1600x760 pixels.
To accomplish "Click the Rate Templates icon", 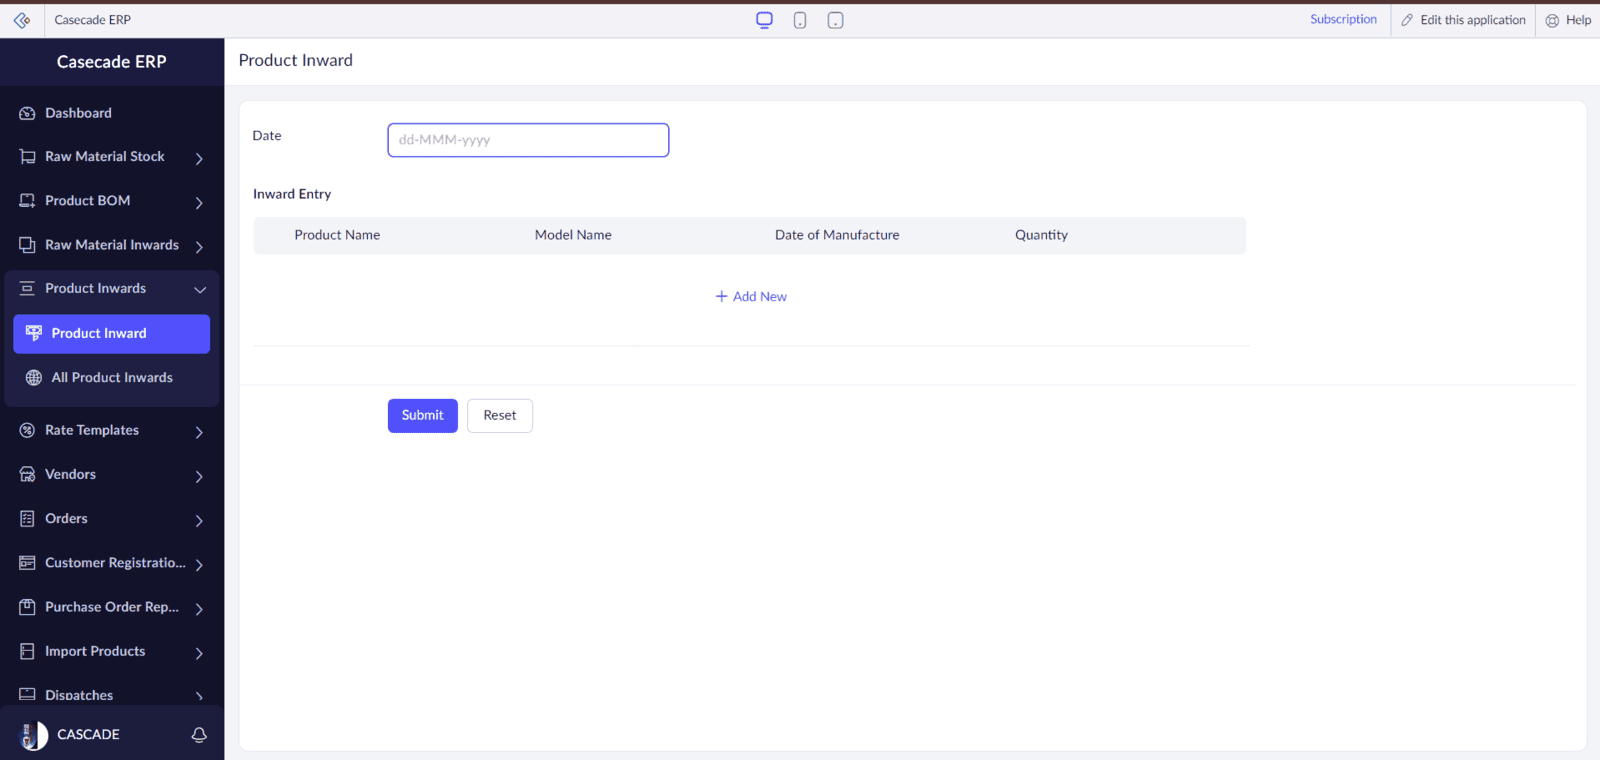I will (x=27, y=430).
